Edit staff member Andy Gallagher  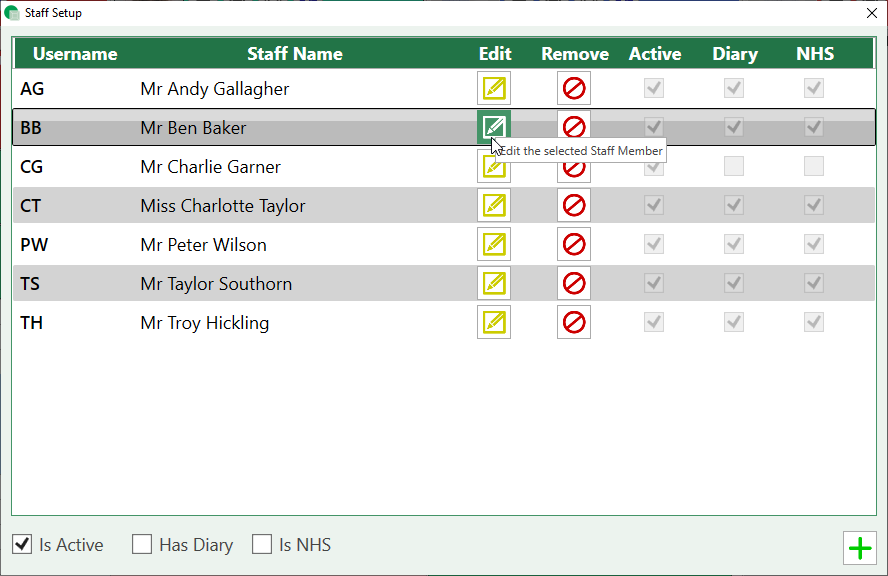click(494, 89)
